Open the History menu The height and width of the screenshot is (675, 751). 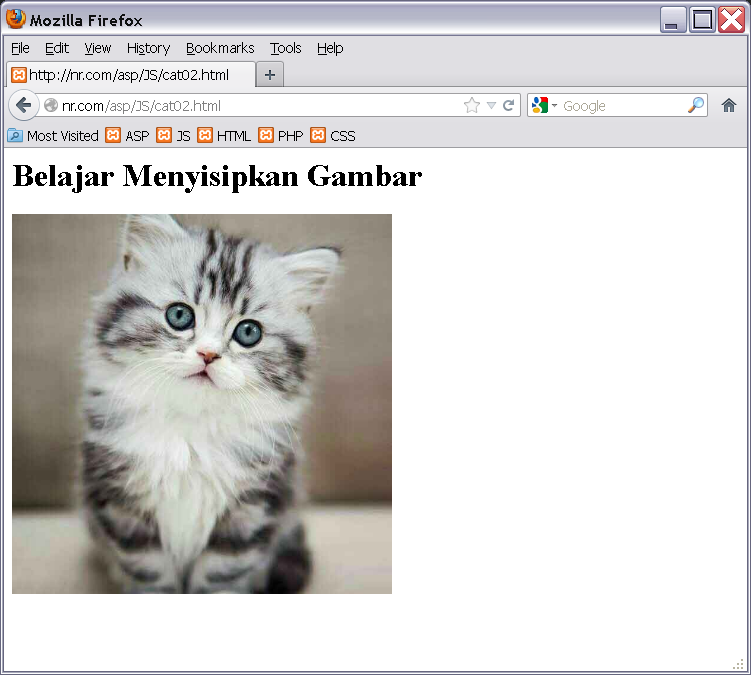(x=148, y=48)
